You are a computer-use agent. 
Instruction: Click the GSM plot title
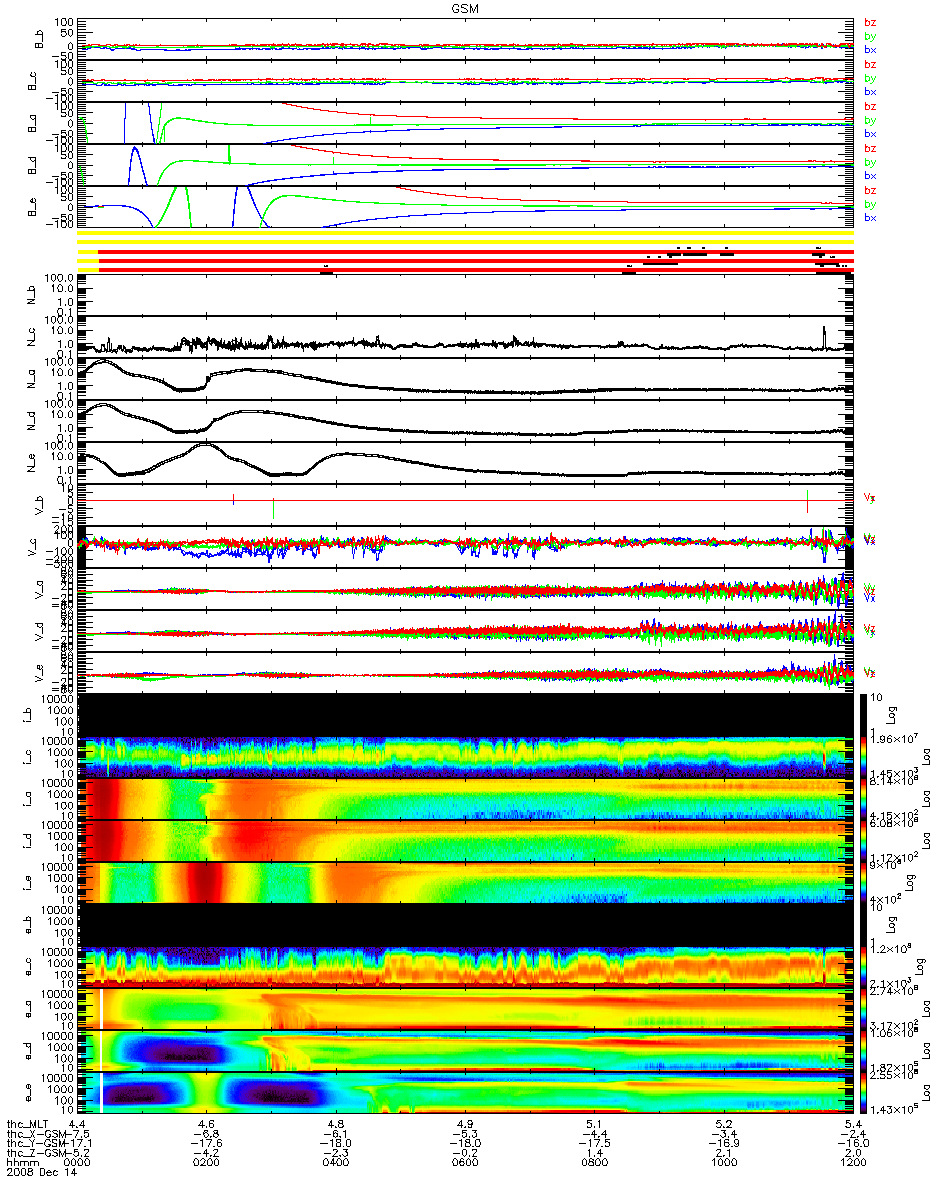[464, 7]
